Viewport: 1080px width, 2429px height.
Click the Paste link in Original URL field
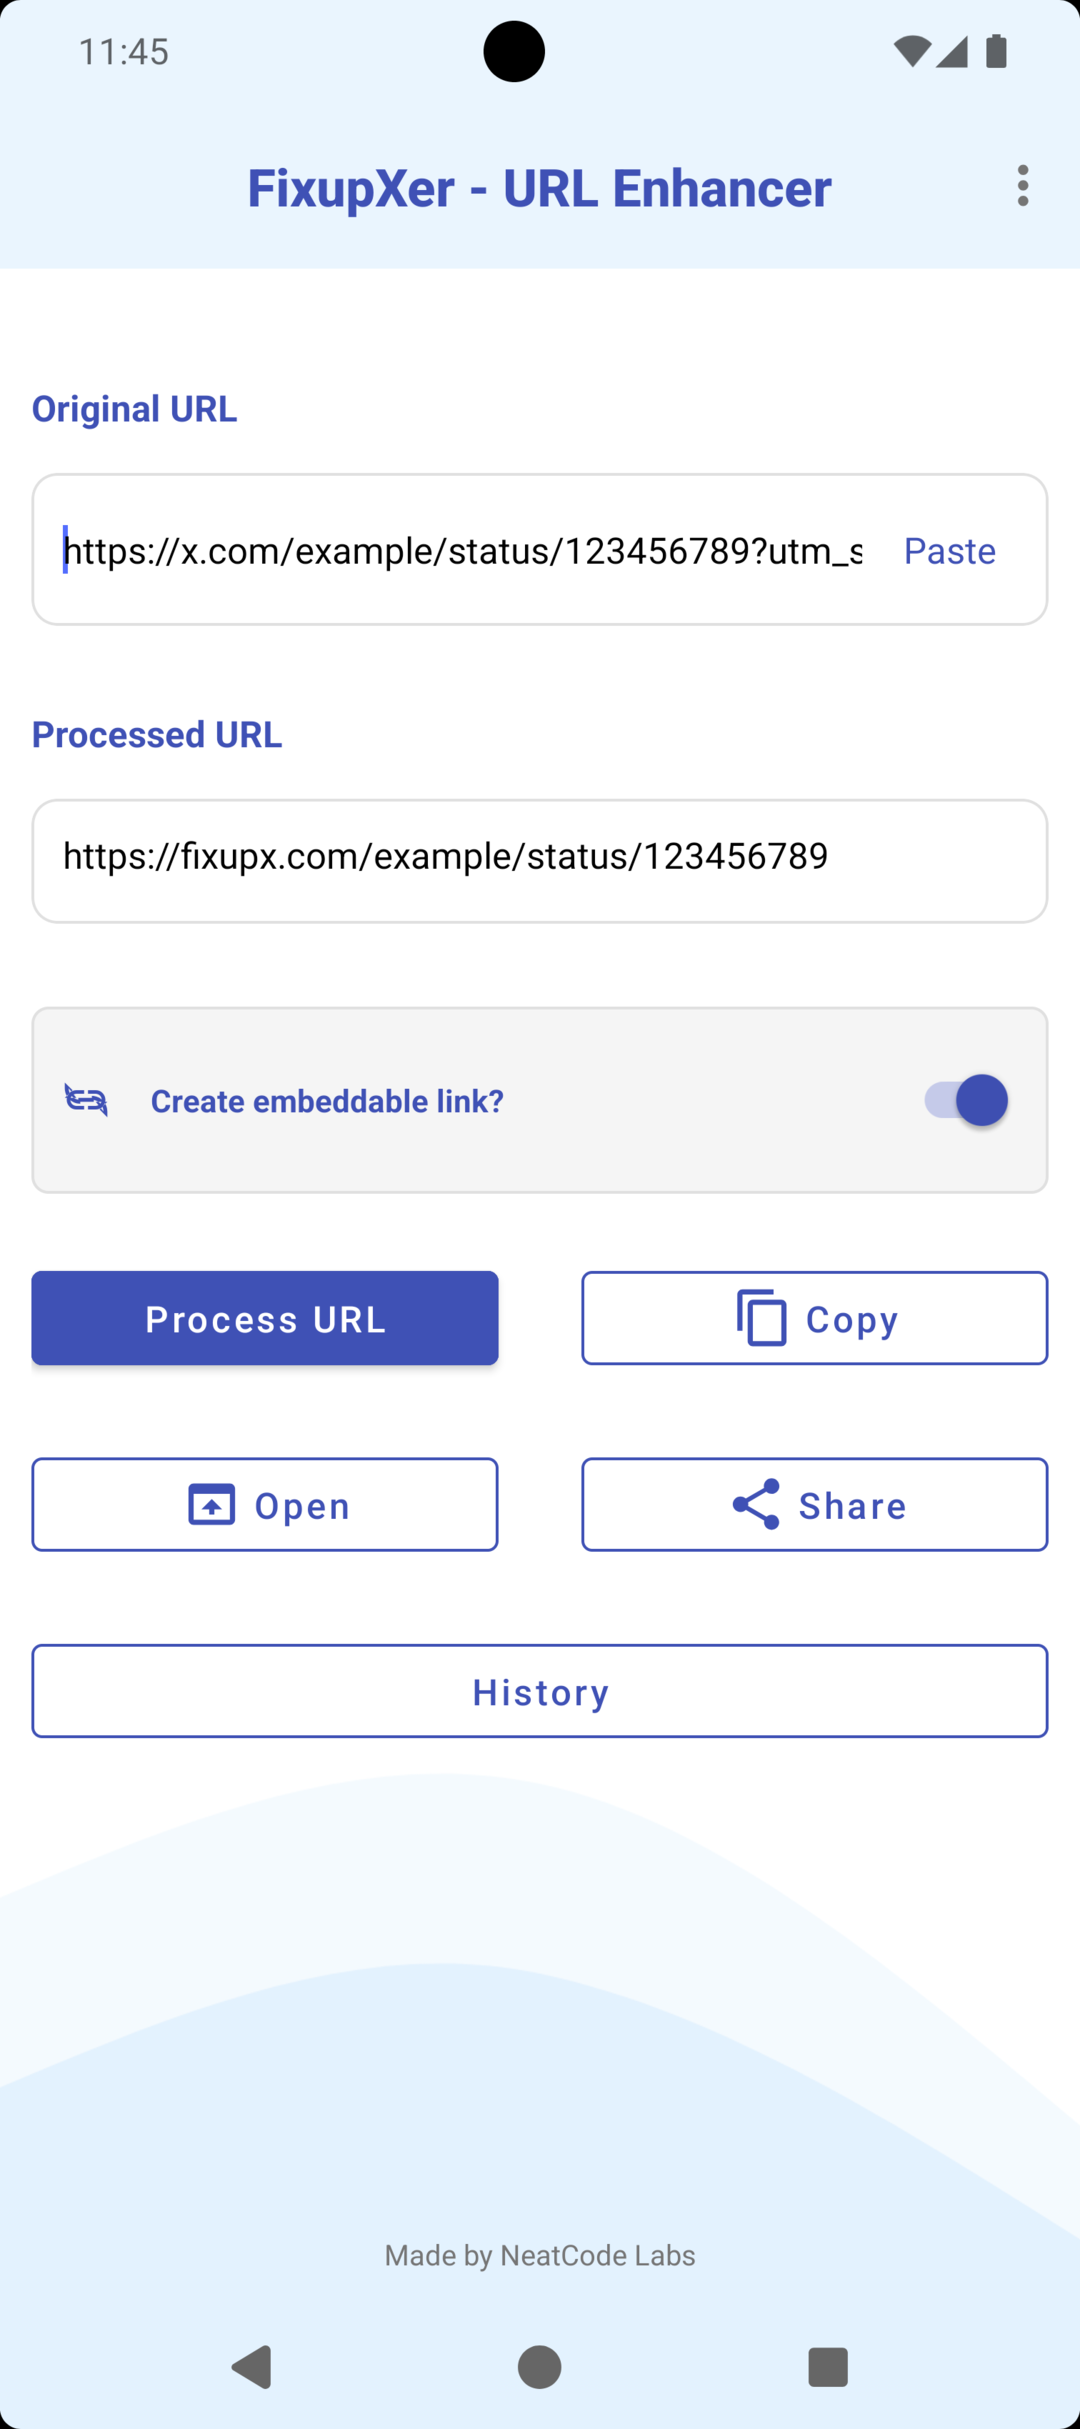[948, 550]
